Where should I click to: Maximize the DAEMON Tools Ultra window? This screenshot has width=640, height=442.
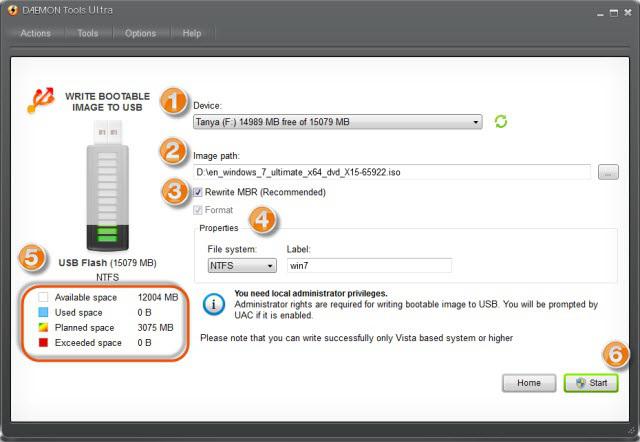613,13
